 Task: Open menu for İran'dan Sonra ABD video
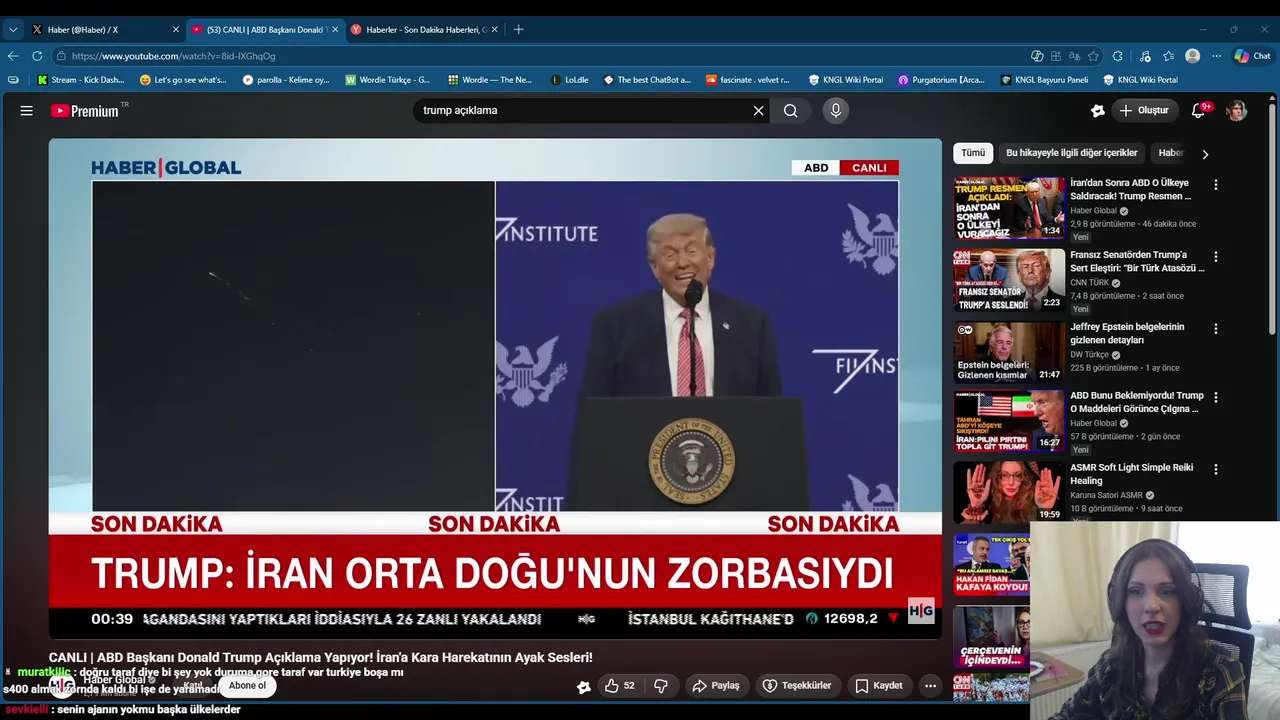pos(1215,185)
